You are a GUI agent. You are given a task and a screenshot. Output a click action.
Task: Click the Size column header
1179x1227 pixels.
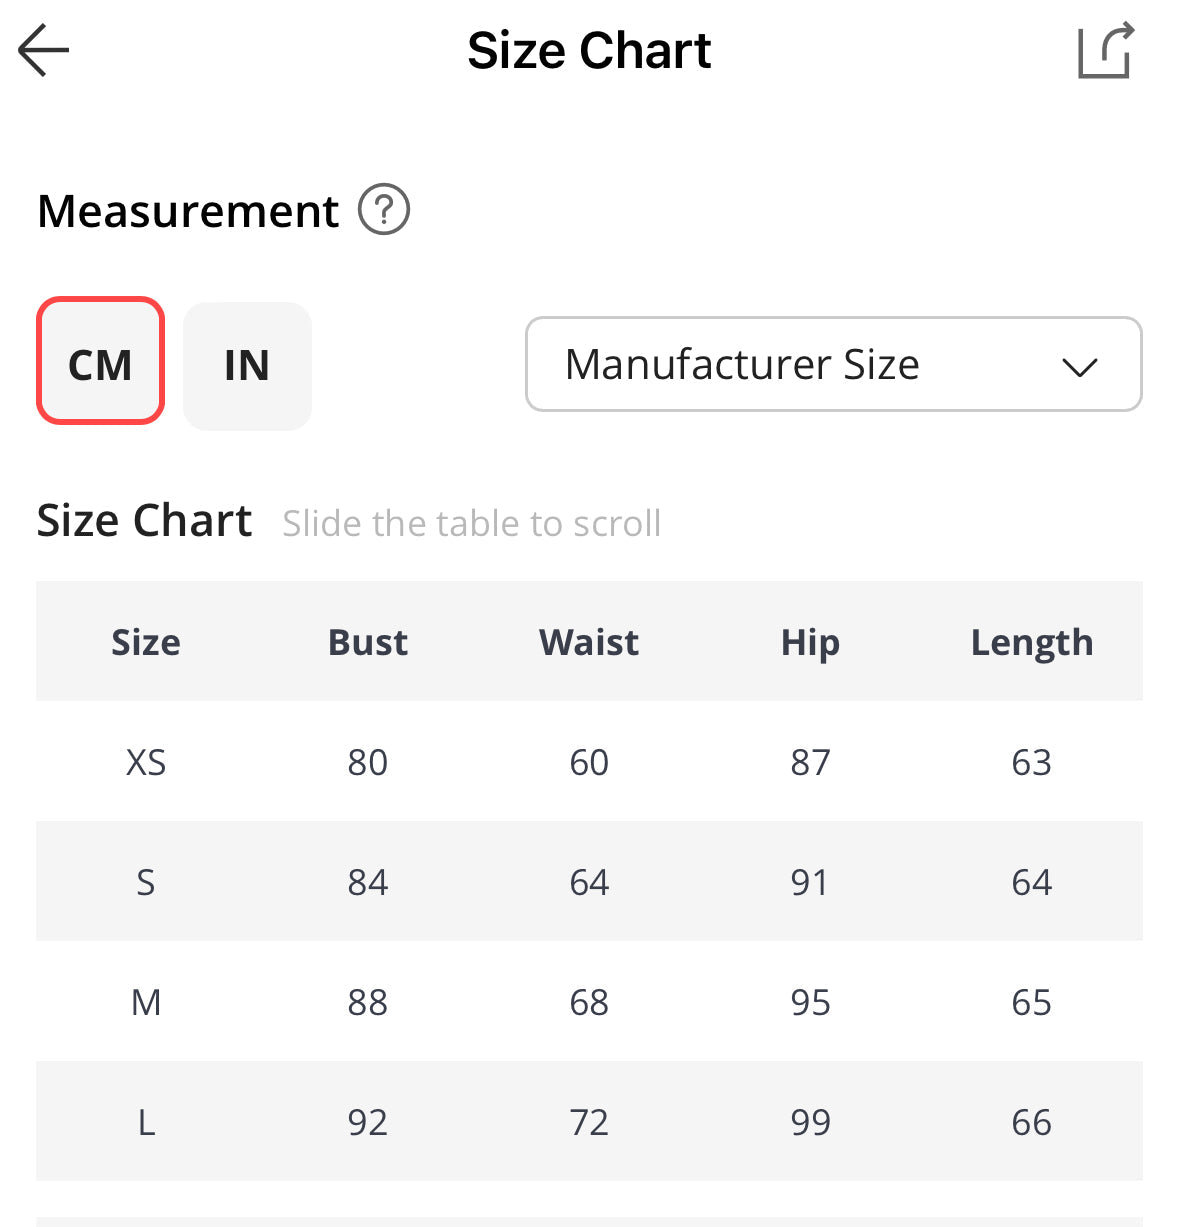click(x=146, y=642)
